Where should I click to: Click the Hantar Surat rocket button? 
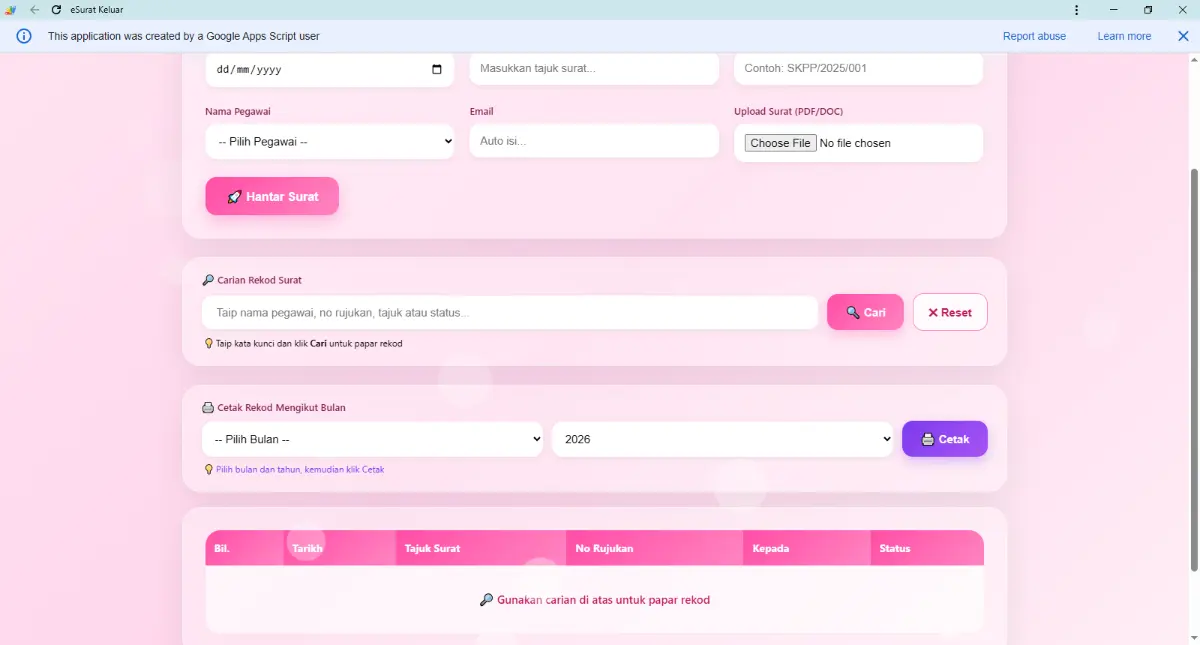pyautogui.click(x=272, y=196)
